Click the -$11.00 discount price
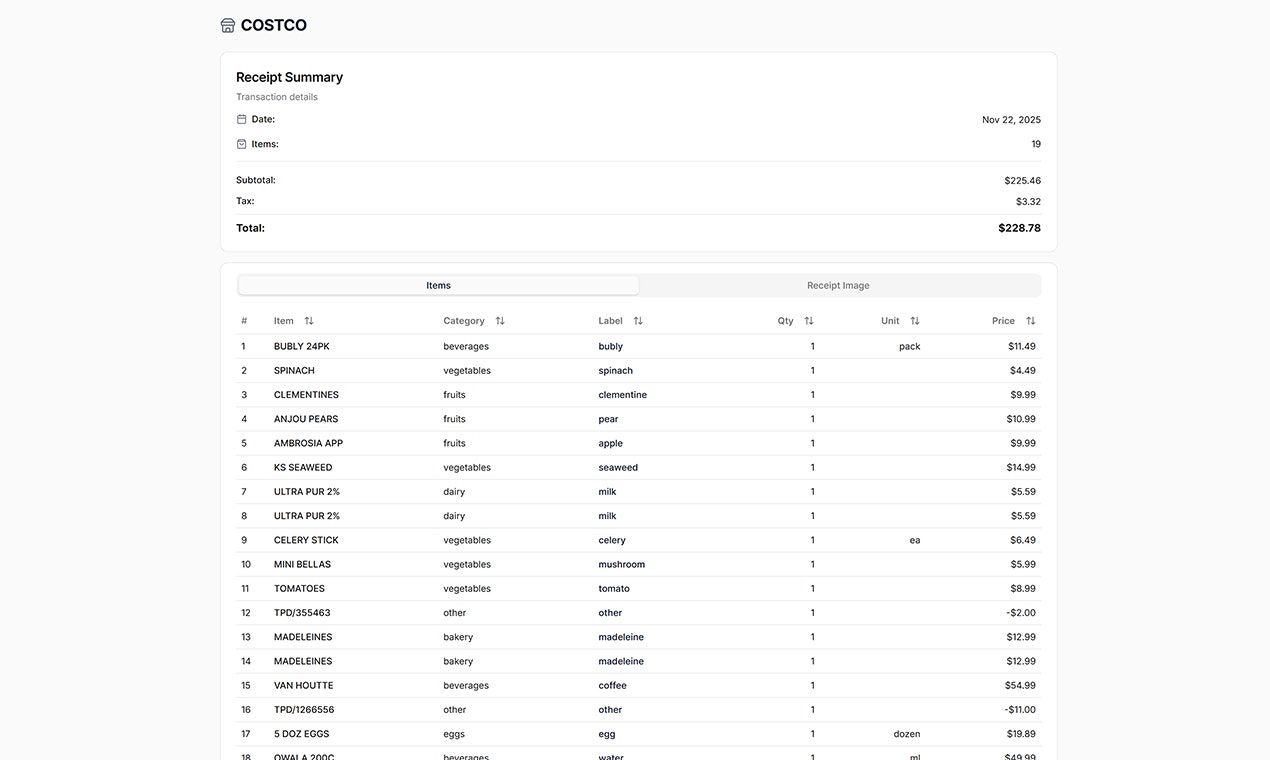 tap(1020, 710)
